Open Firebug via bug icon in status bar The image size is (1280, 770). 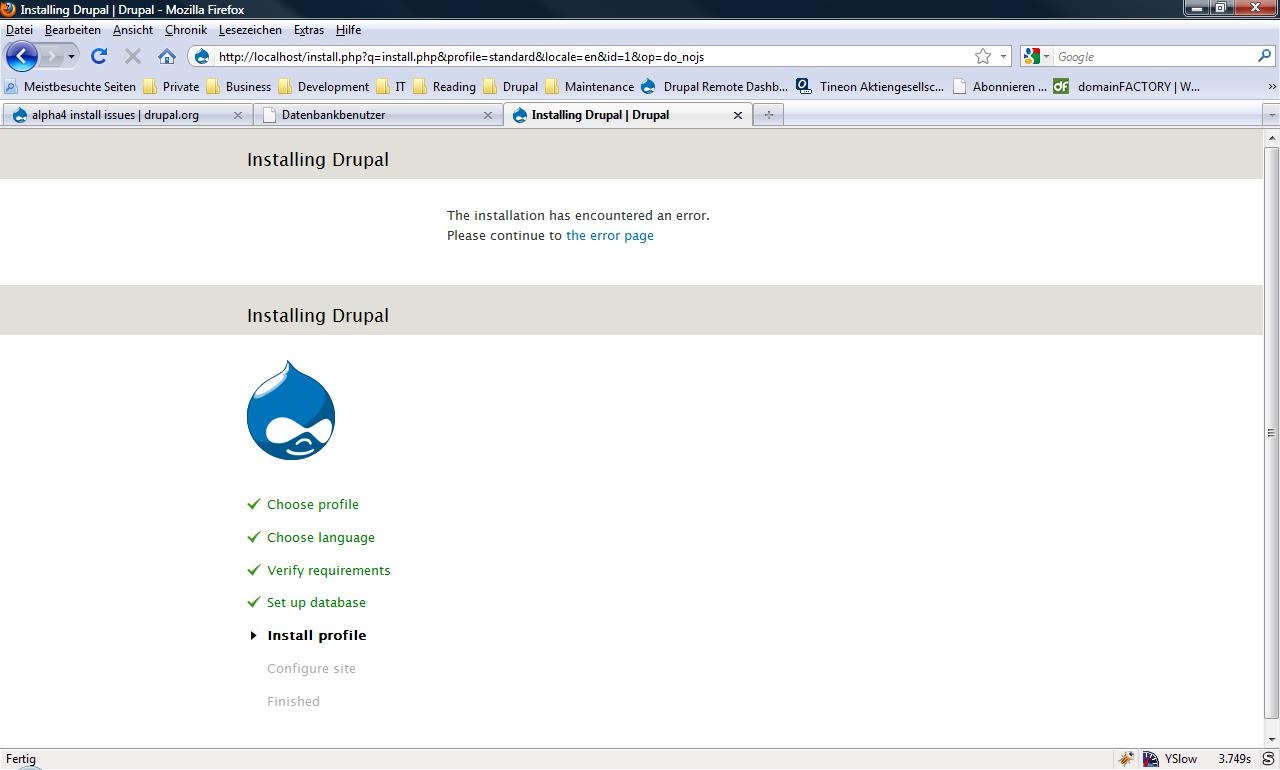[1126, 759]
